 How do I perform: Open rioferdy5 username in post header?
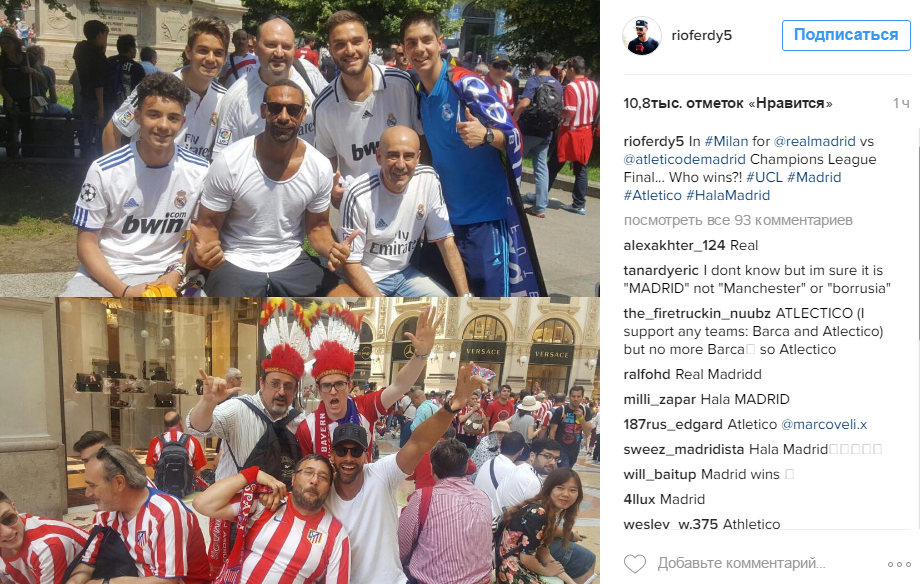[702, 35]
